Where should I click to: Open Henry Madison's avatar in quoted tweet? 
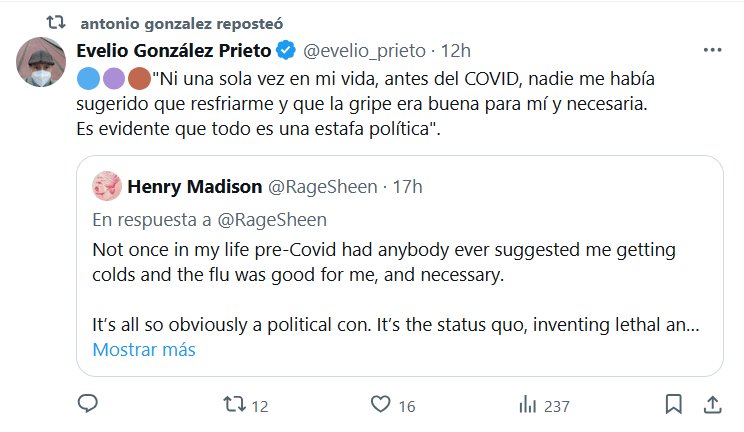[106, 186]
